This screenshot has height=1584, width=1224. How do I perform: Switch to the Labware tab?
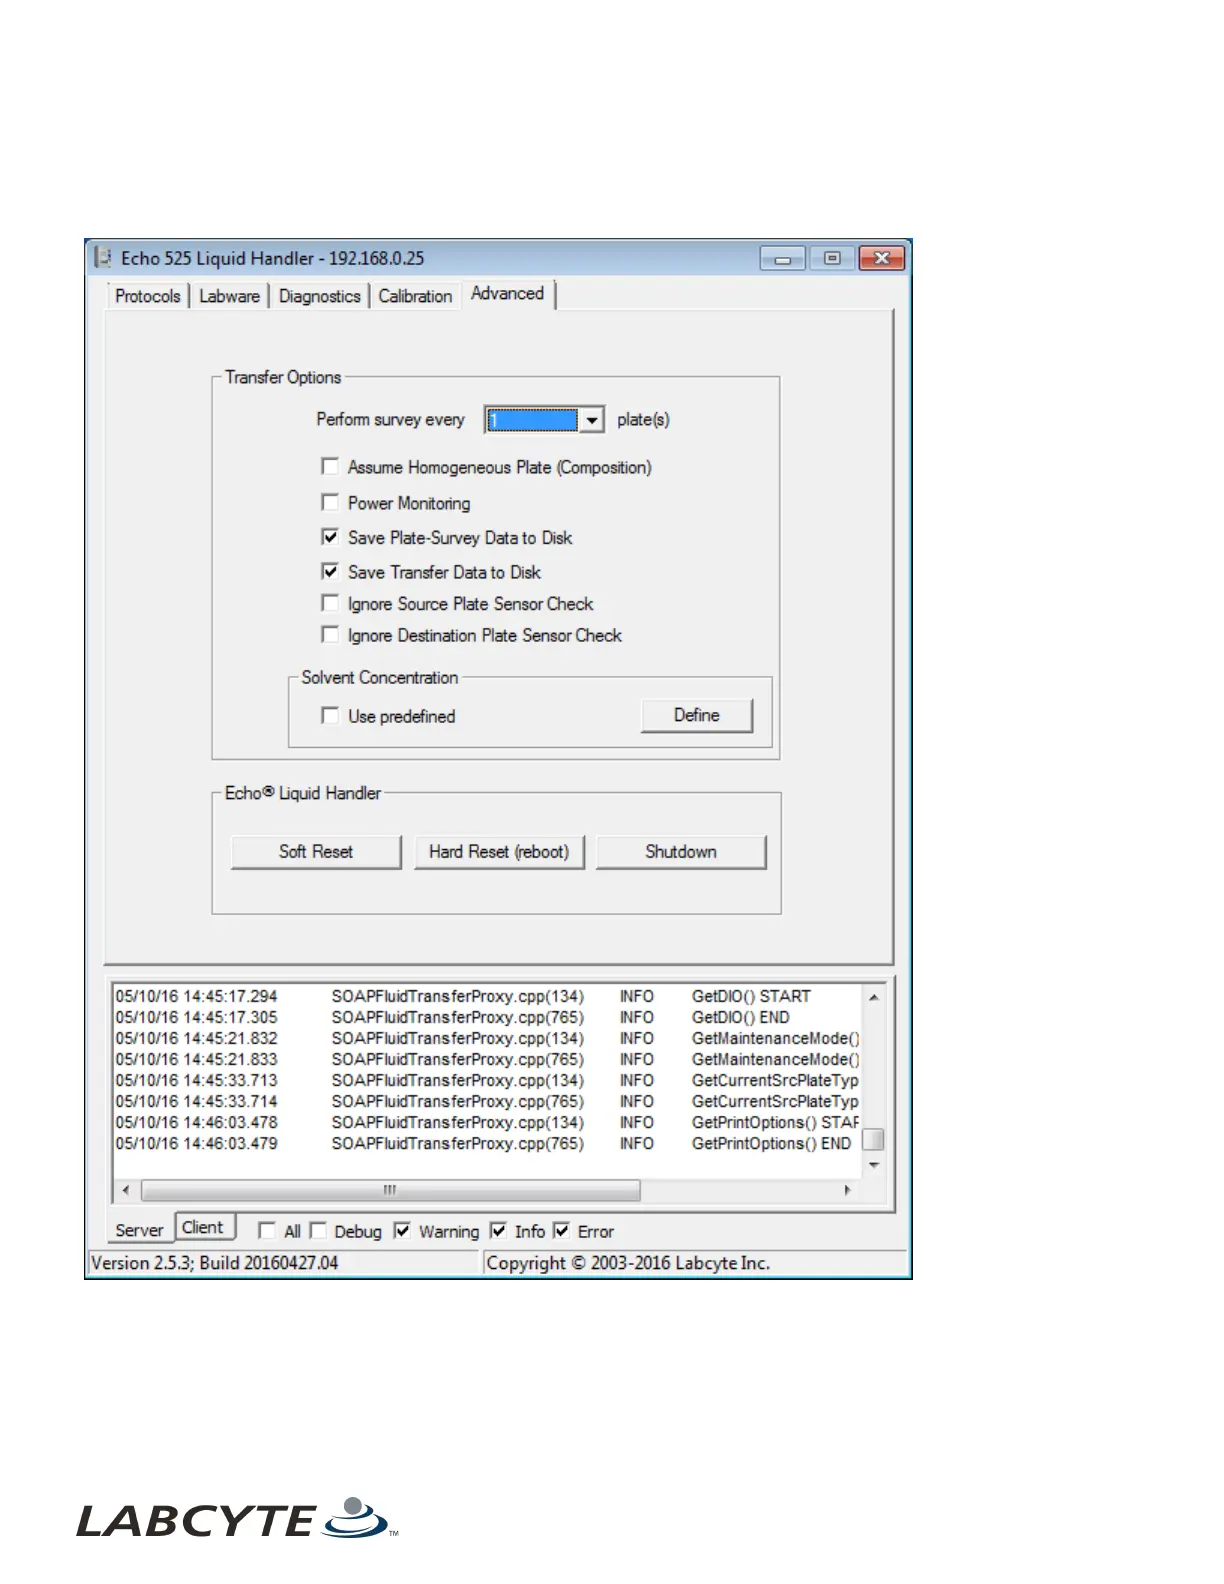pyautogui.click(x=229, y=296)
